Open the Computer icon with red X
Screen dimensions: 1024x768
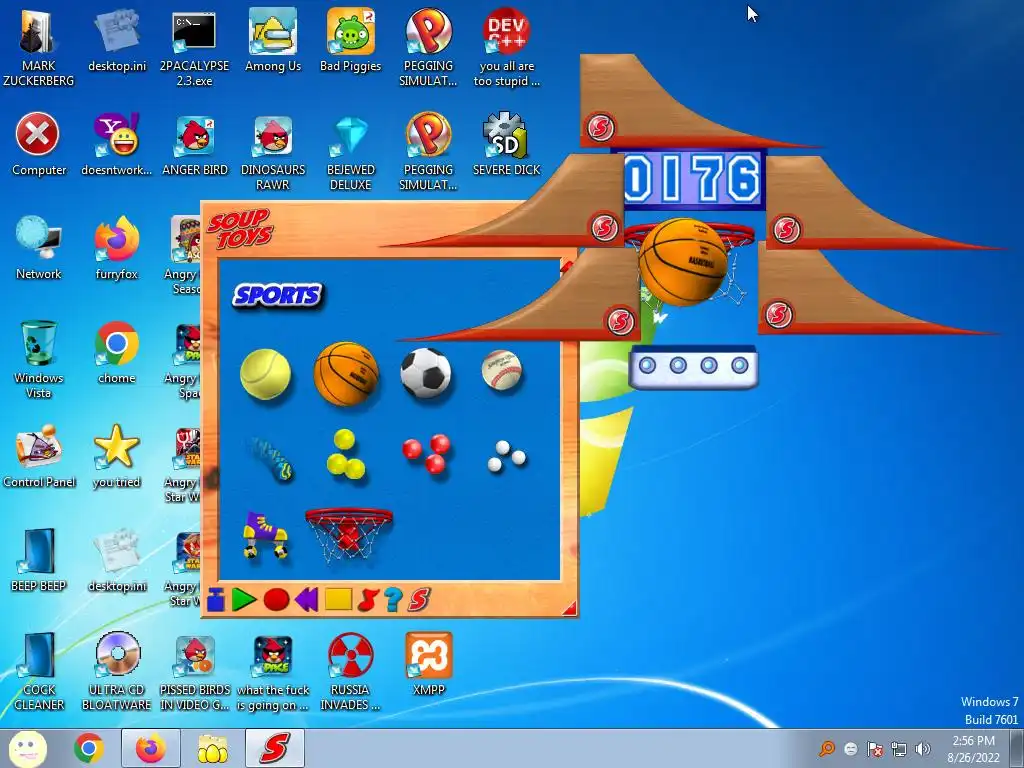pos(38,144)
